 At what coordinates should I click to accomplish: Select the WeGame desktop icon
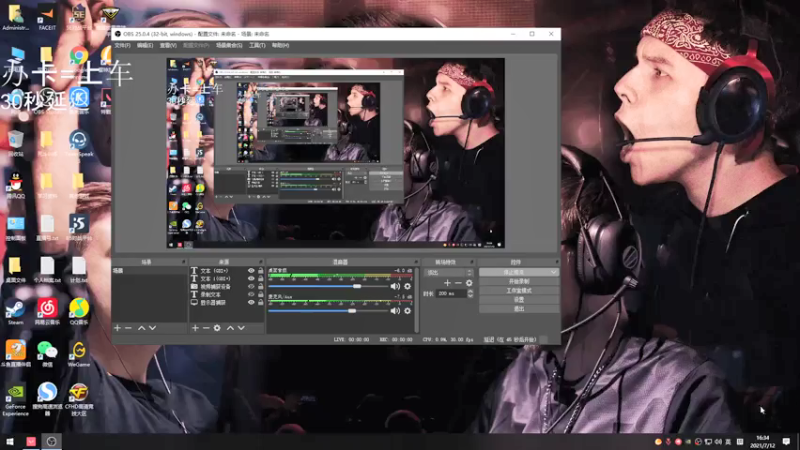pos(79,355)
